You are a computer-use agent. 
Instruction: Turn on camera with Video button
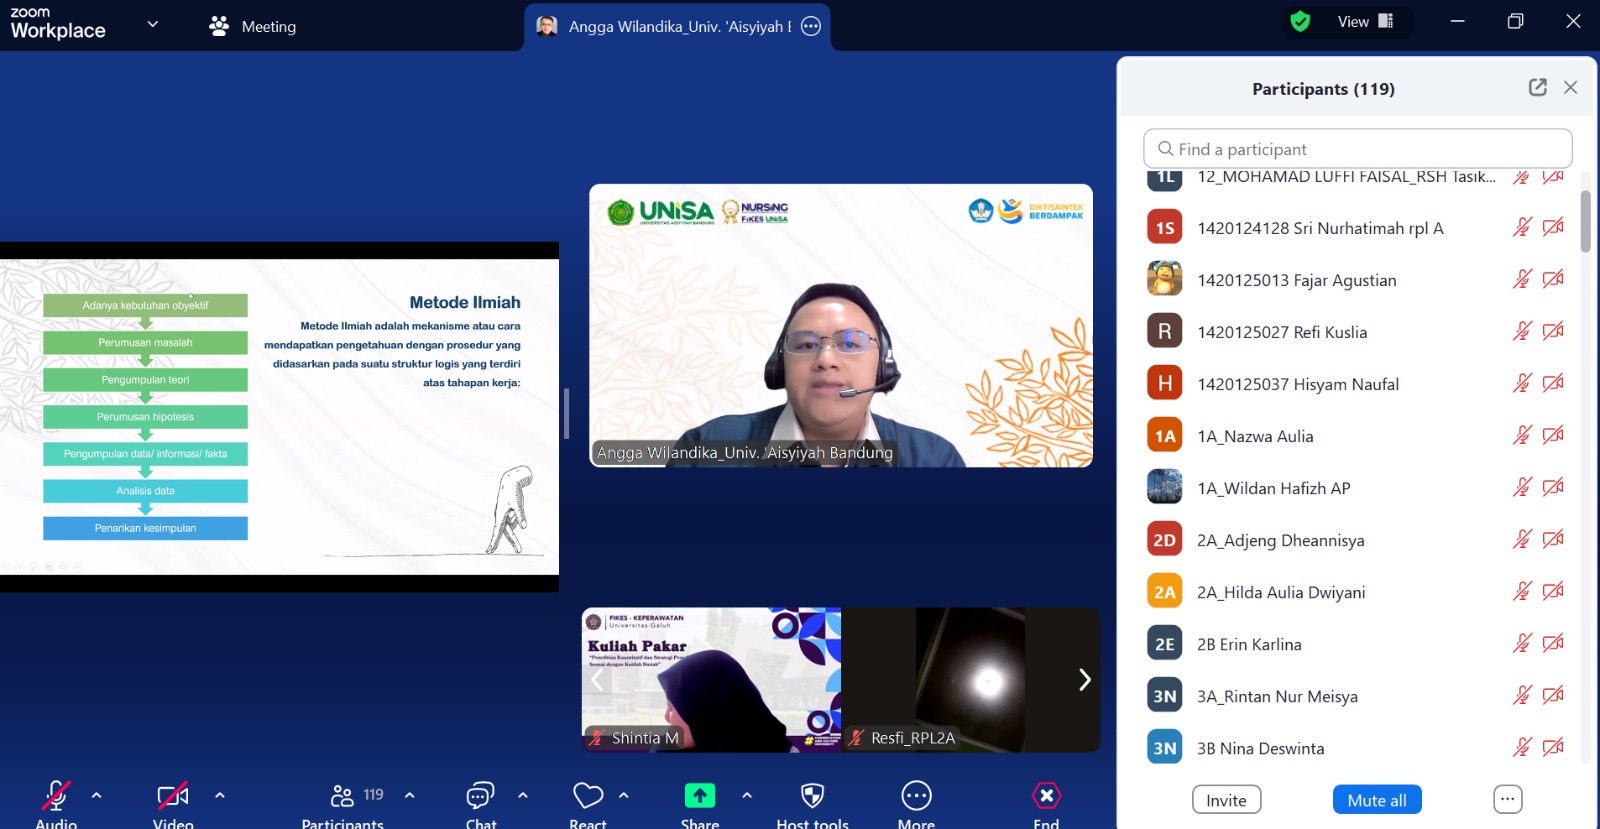[x=173, y=796]
